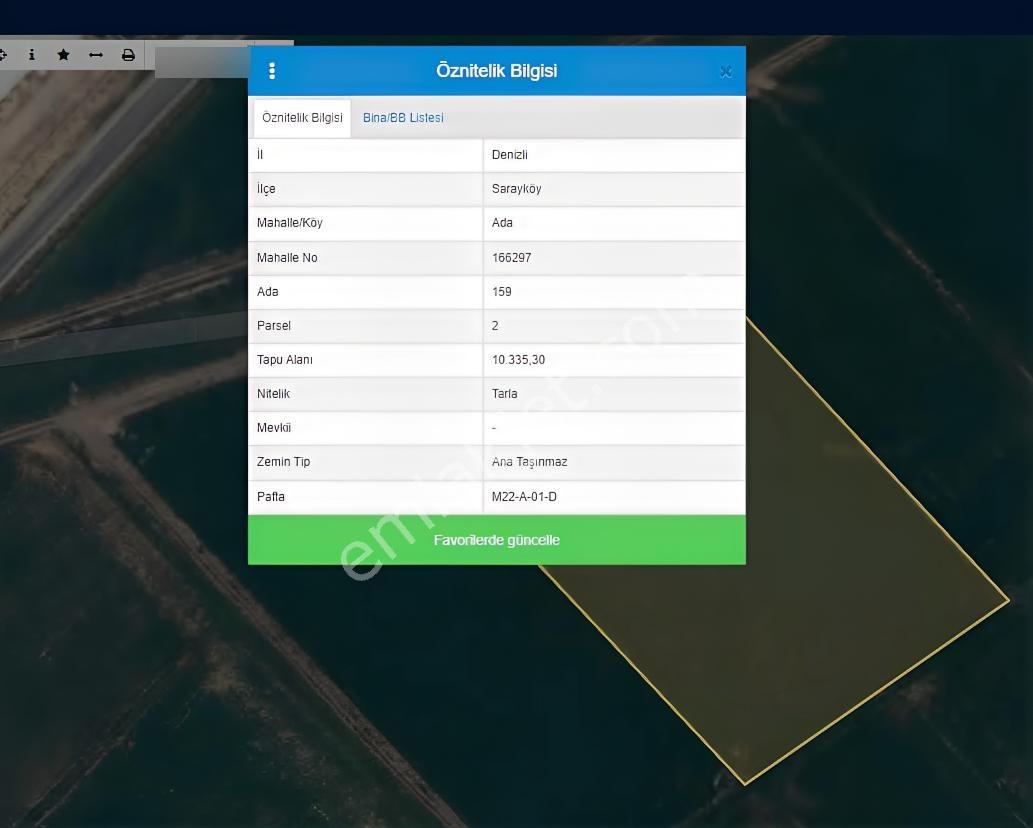Click the Nitelik label in the table
Viewport: 1033px width, 828px height.
(x=273, y=394)
